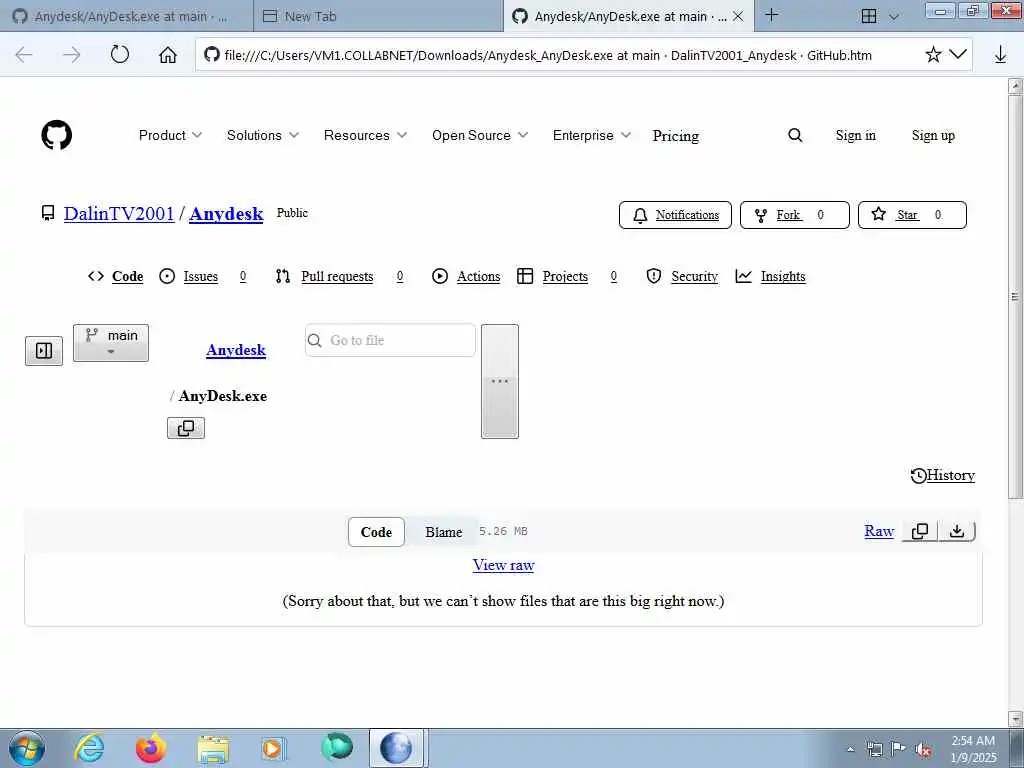Viewport: 1024px width, 768px height.
Task: Star the repository
Action: click(x=912, y=215)
